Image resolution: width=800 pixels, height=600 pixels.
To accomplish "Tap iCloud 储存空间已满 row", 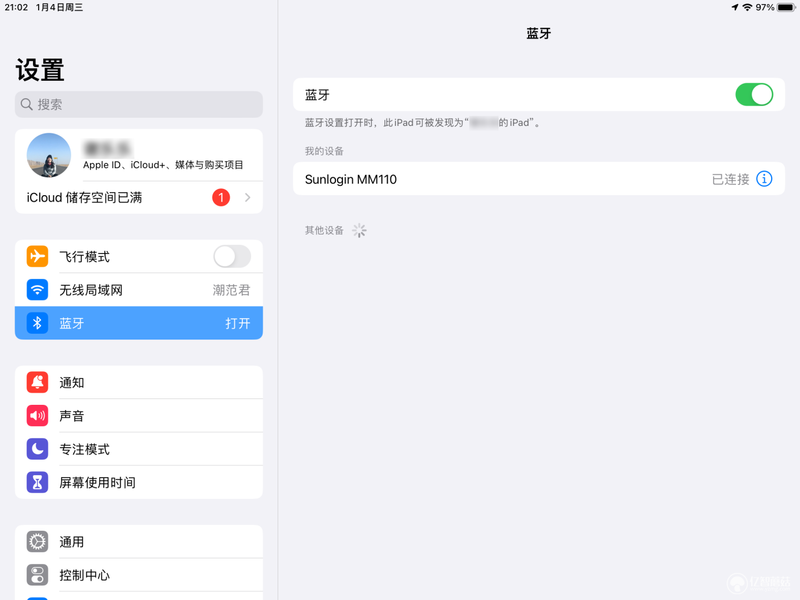I will pyautogui.click(x=139, y=197).
